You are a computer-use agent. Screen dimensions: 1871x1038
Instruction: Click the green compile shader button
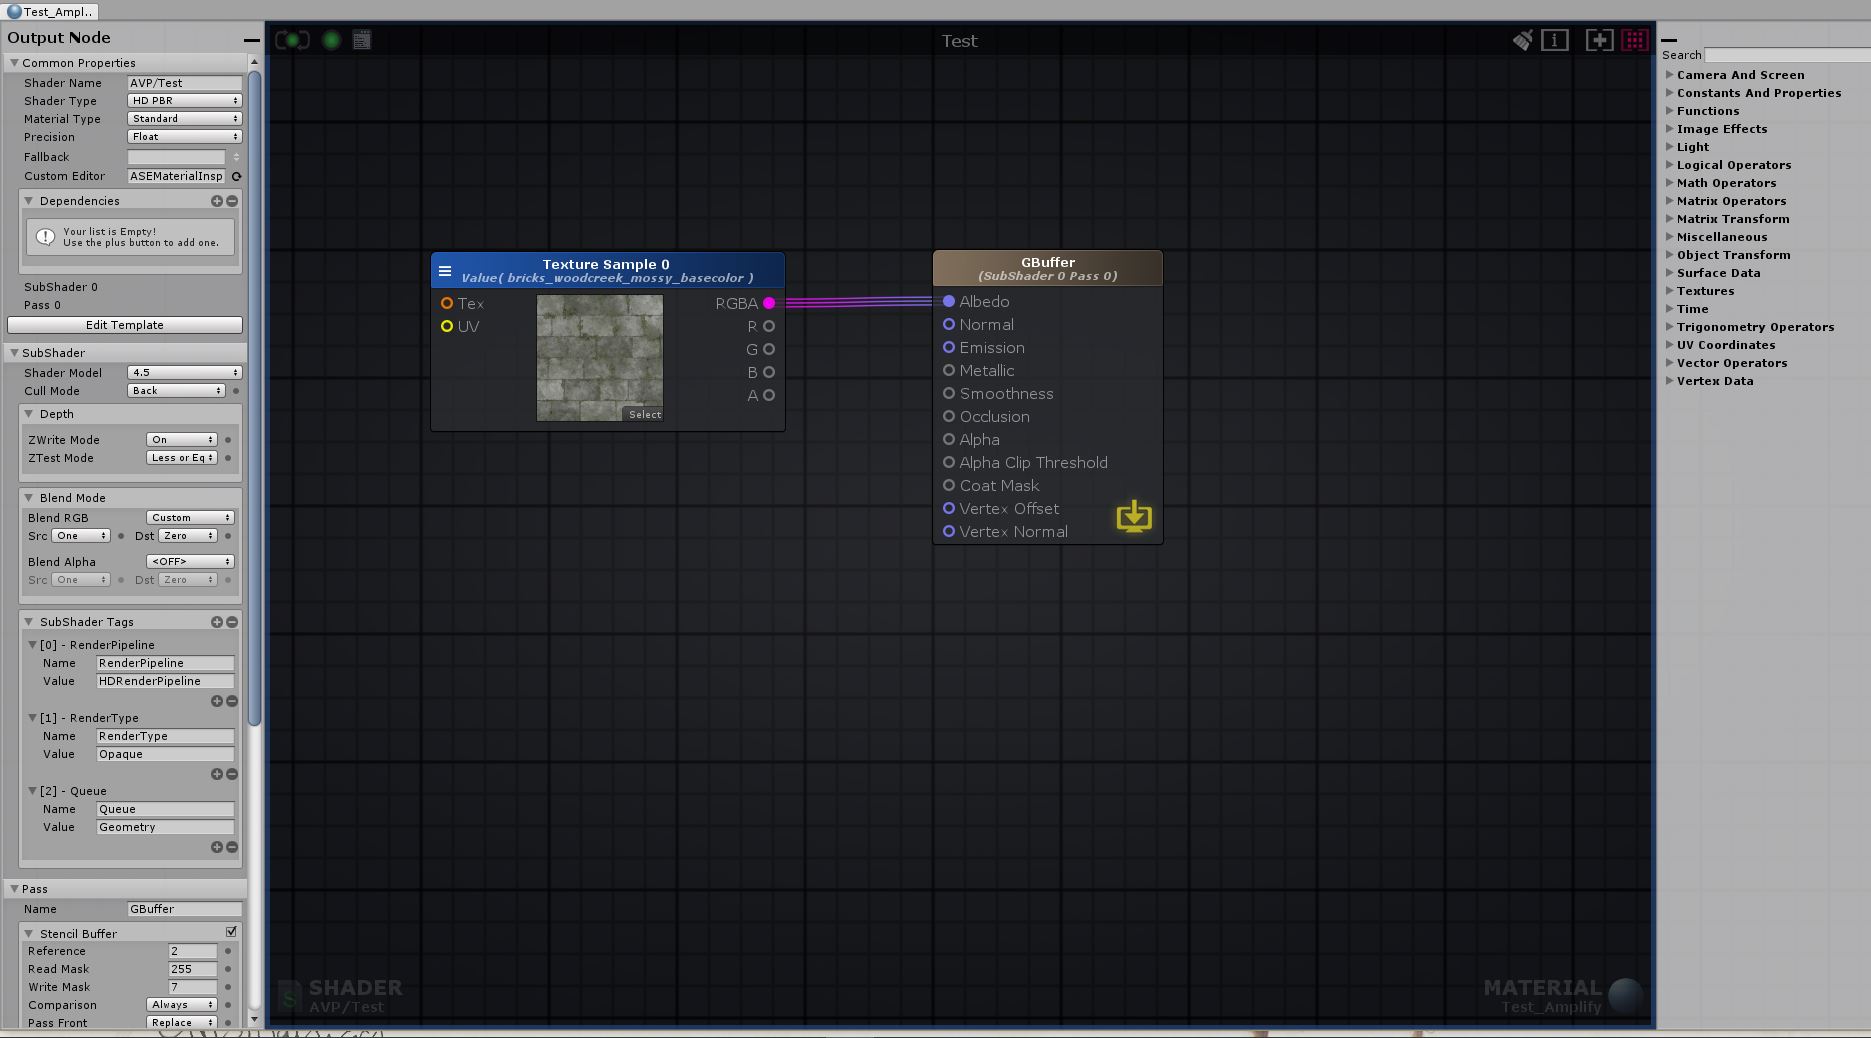tap(332, 40)
